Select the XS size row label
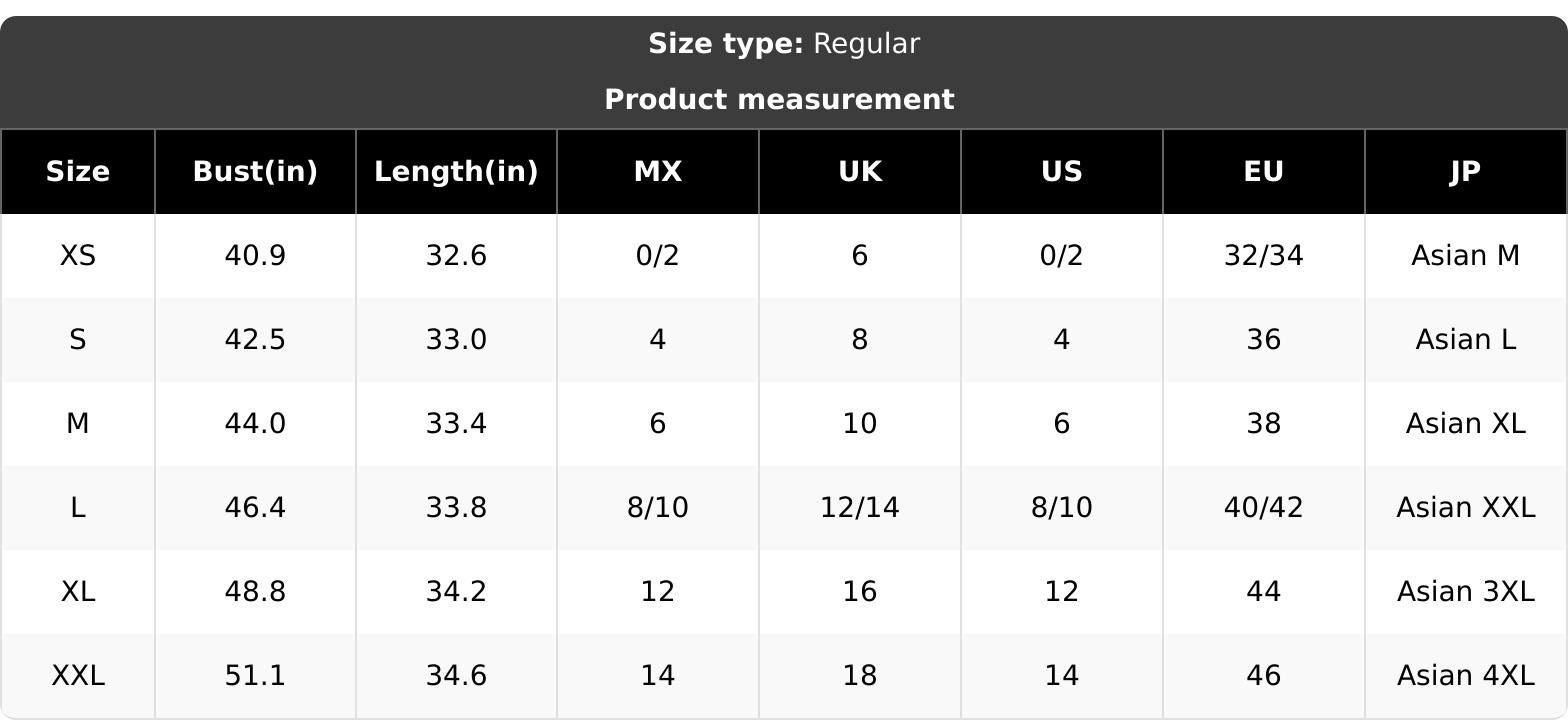Image resolution: width=1568 pixels, height=720 pixels. (78, 256)
